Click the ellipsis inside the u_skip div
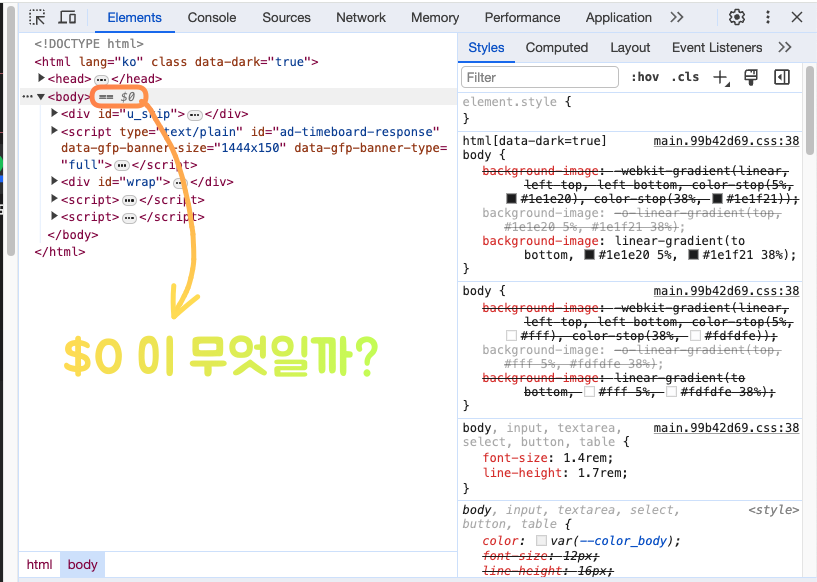This screenshot has height=582, width=817. pos(195,115)
